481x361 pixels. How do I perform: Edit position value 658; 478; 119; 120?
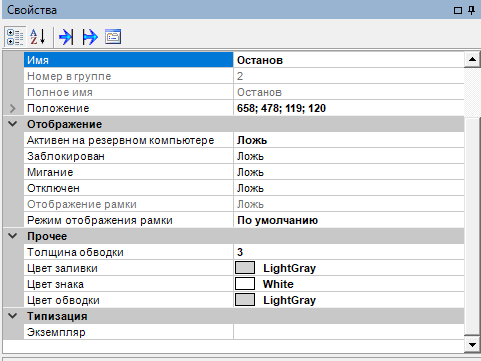(x=349, y=108)
